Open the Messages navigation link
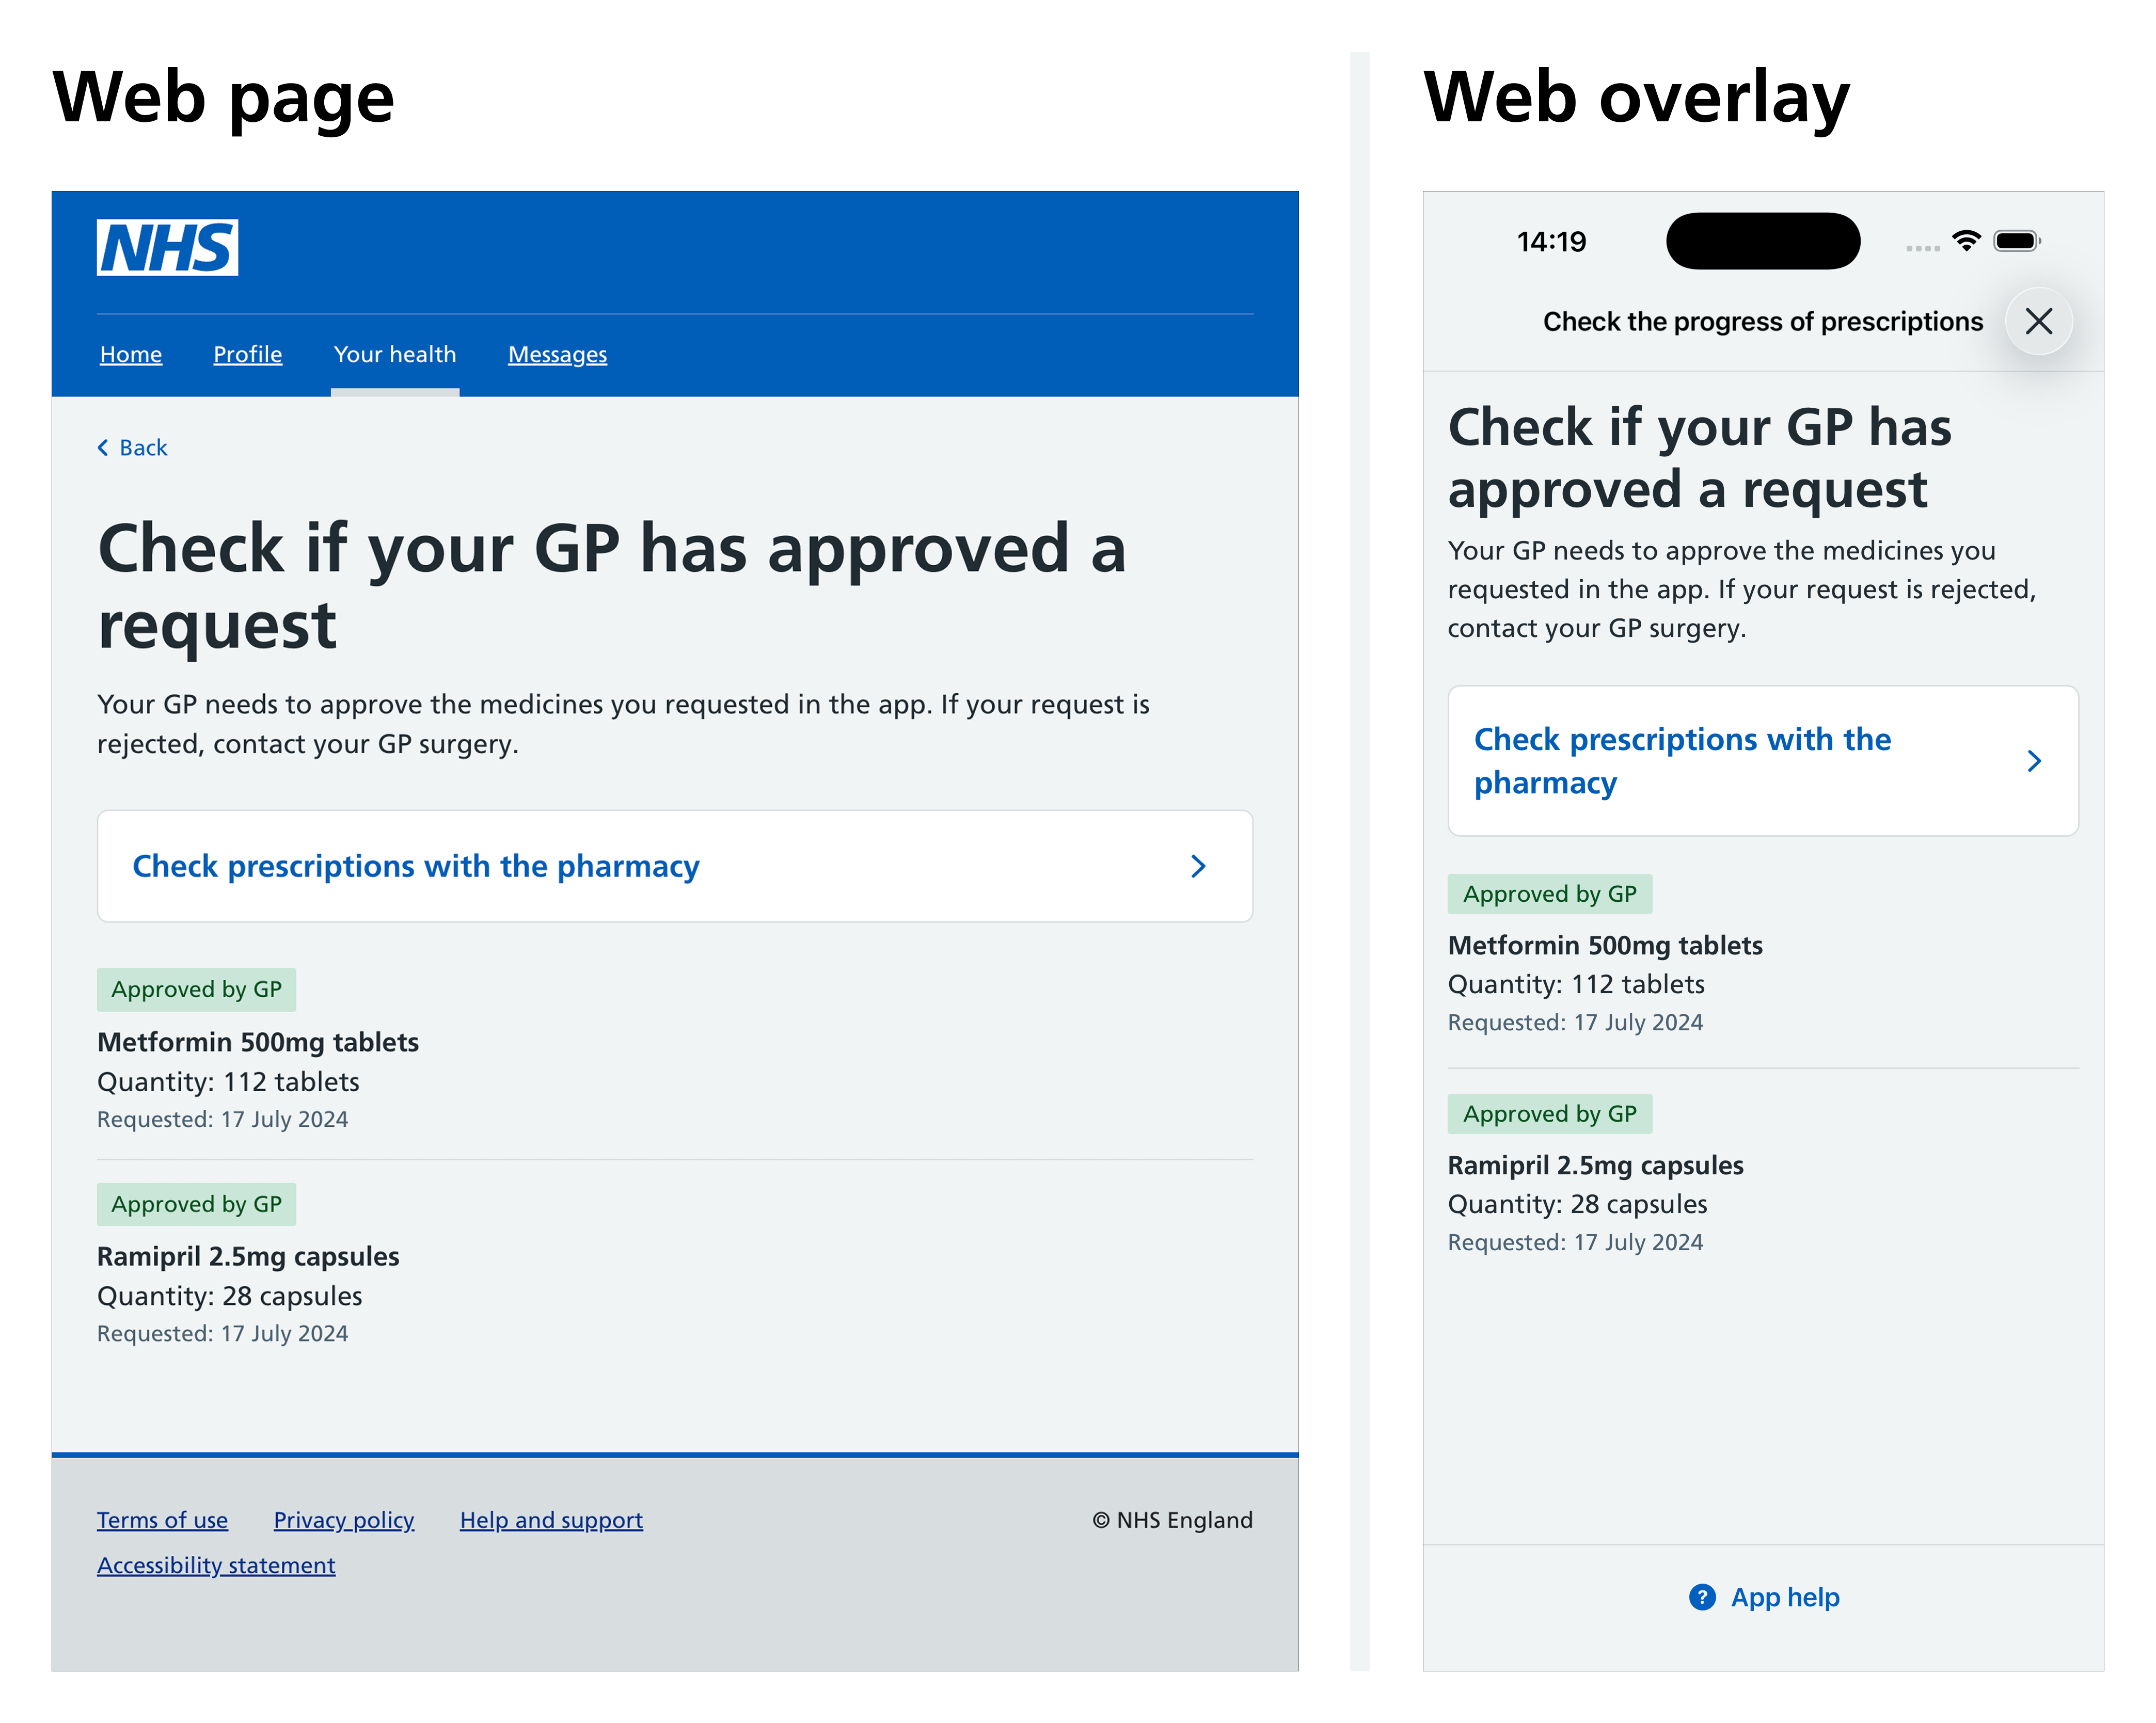This screenshot has height=1723, width=2156. pos(557,354)
